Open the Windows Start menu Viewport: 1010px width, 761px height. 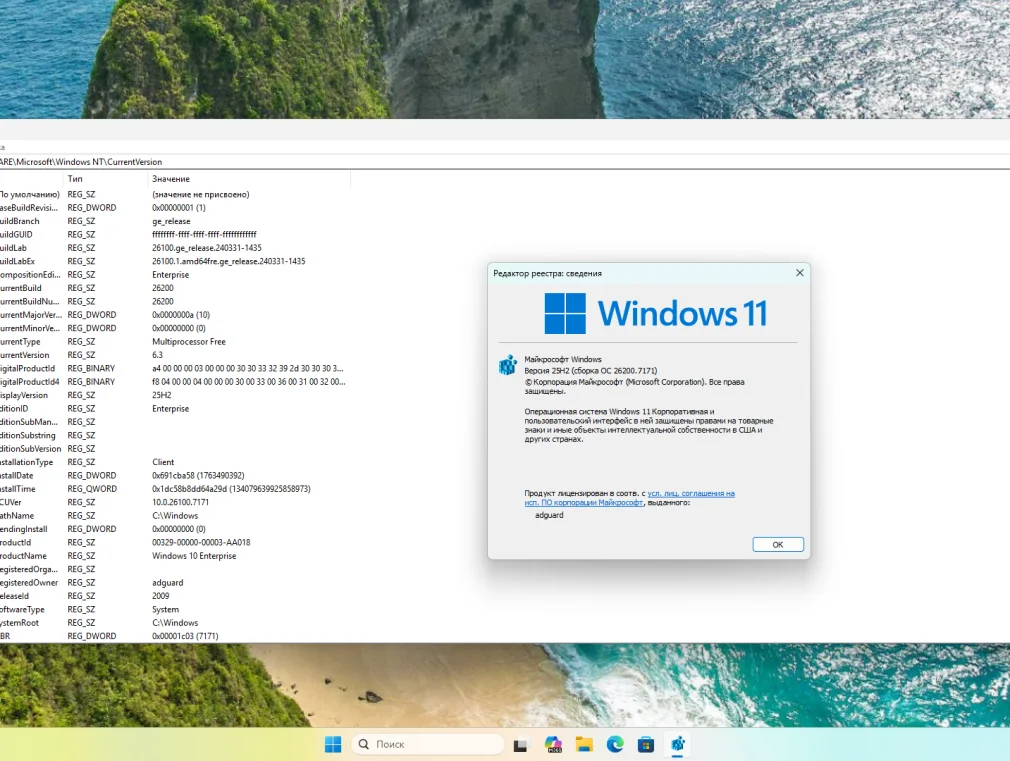pos(333,744)
